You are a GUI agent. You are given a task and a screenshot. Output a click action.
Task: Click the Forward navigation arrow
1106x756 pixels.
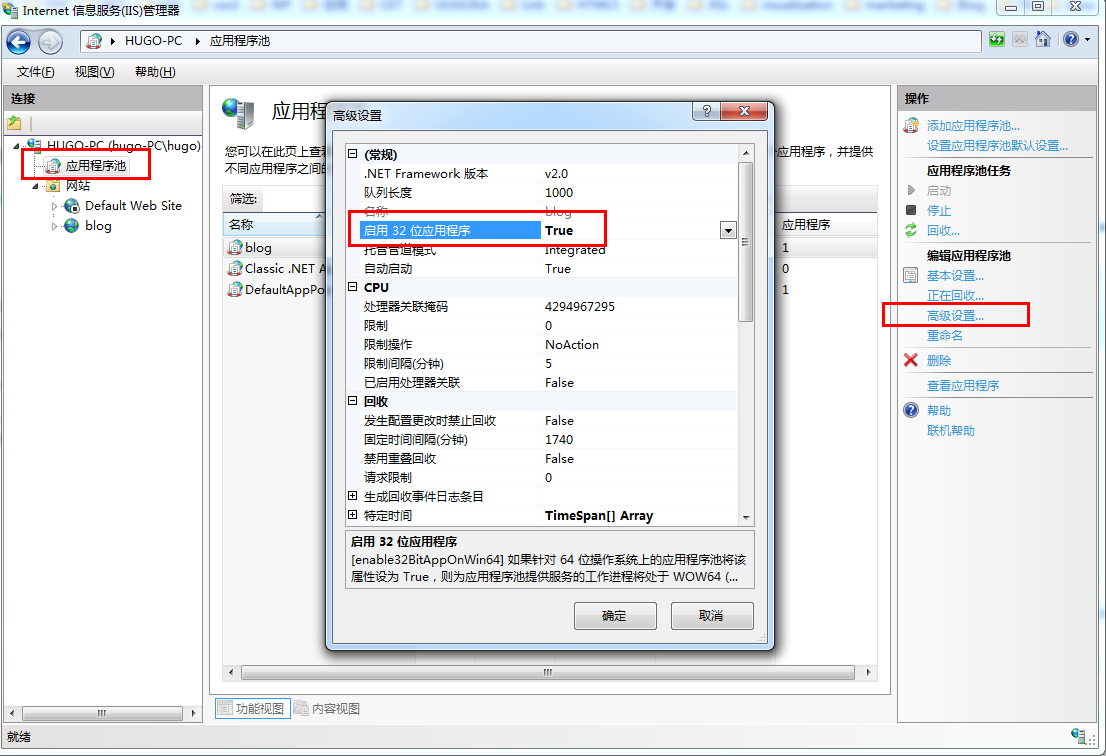pos(49,42)
